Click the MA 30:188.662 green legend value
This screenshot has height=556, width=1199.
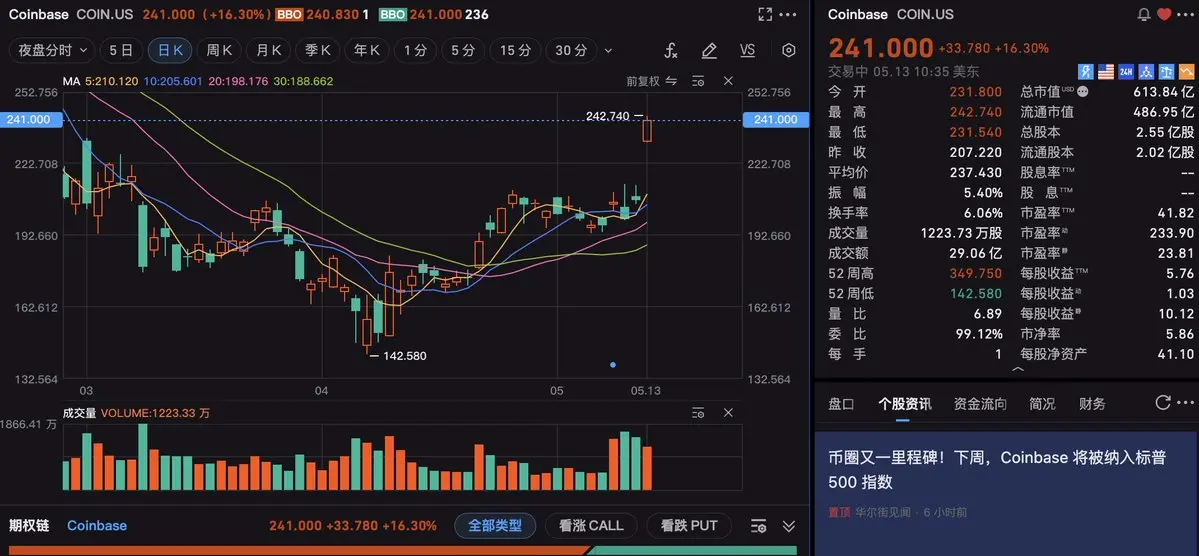303,81
